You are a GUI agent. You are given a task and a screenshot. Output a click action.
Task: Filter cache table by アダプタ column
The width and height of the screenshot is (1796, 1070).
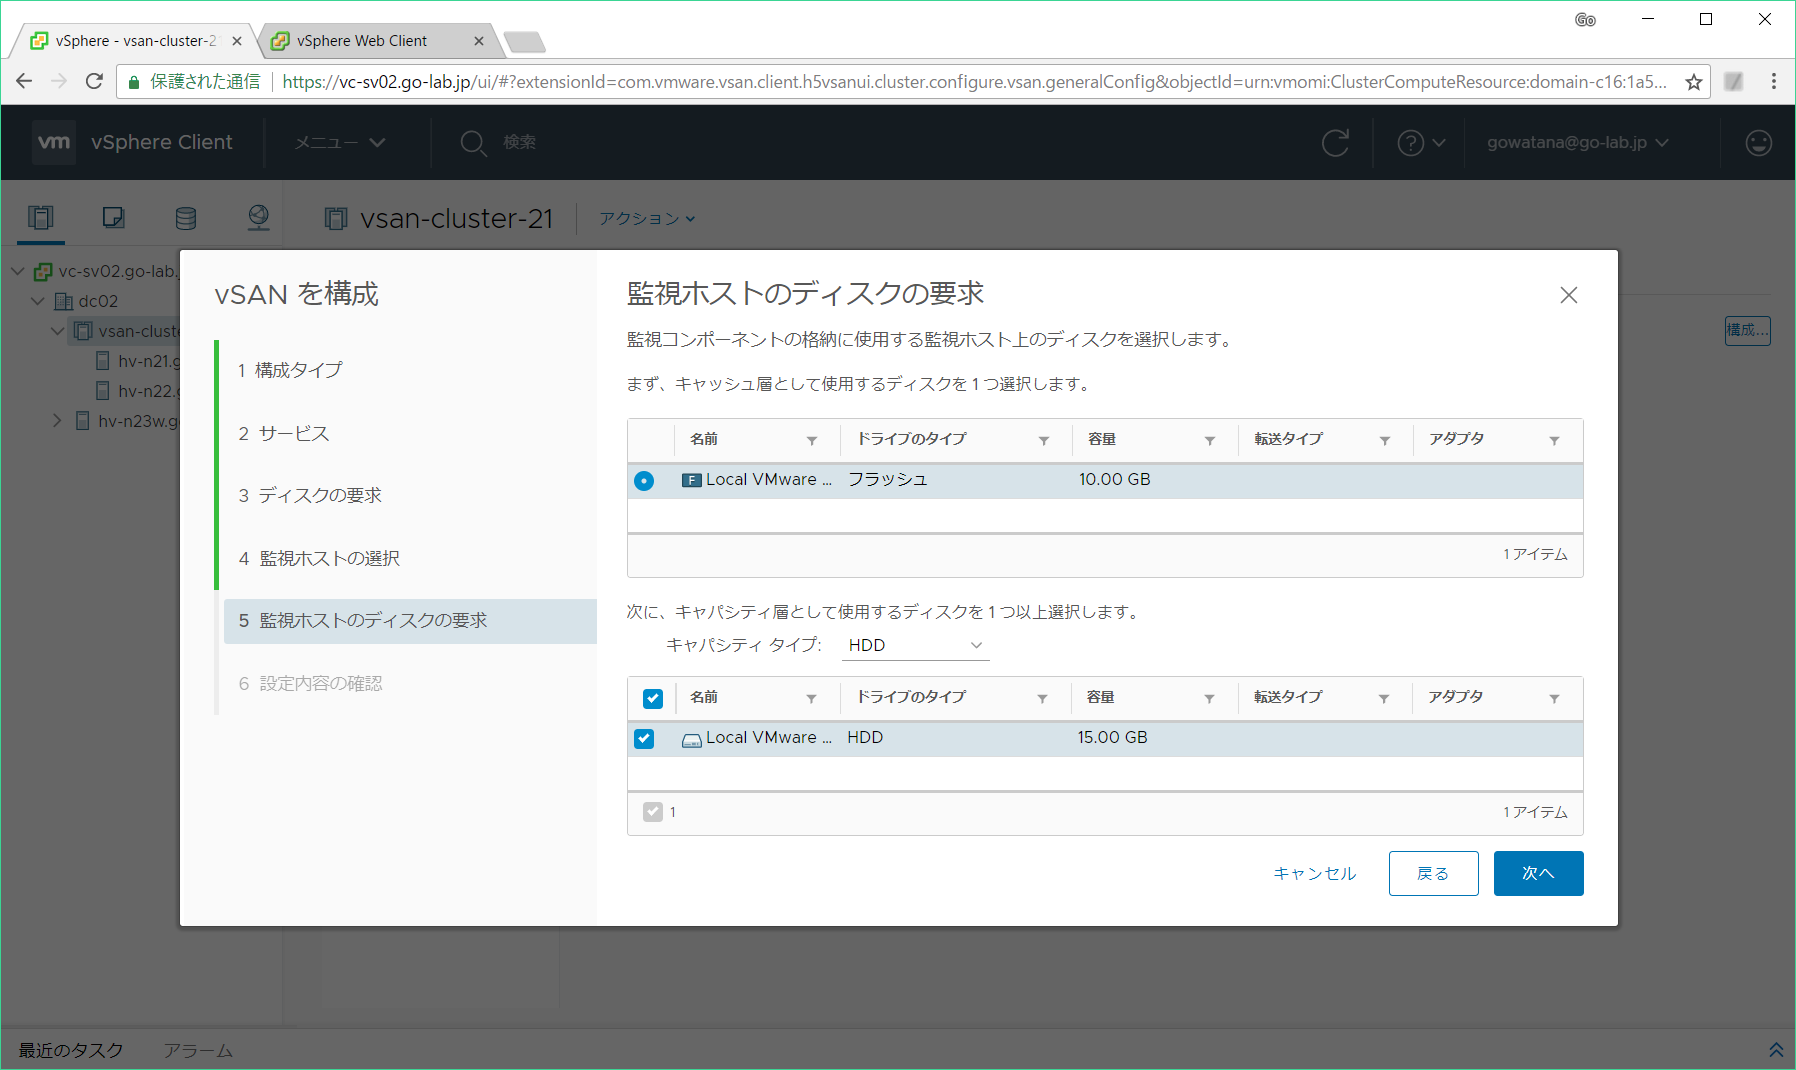(1554, 440)
